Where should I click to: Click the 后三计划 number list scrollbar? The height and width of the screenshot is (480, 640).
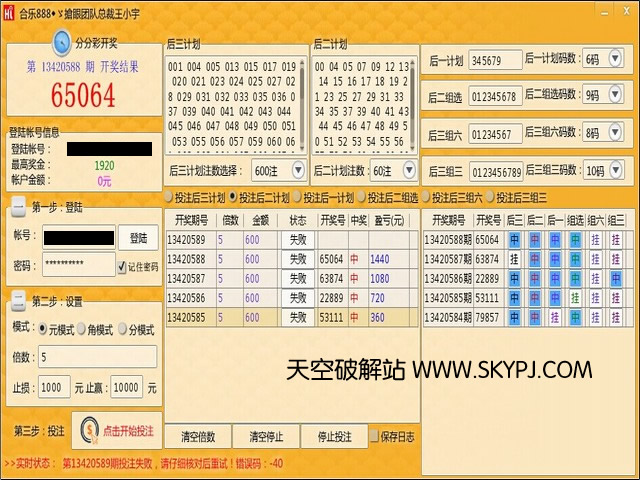[303, 102]
